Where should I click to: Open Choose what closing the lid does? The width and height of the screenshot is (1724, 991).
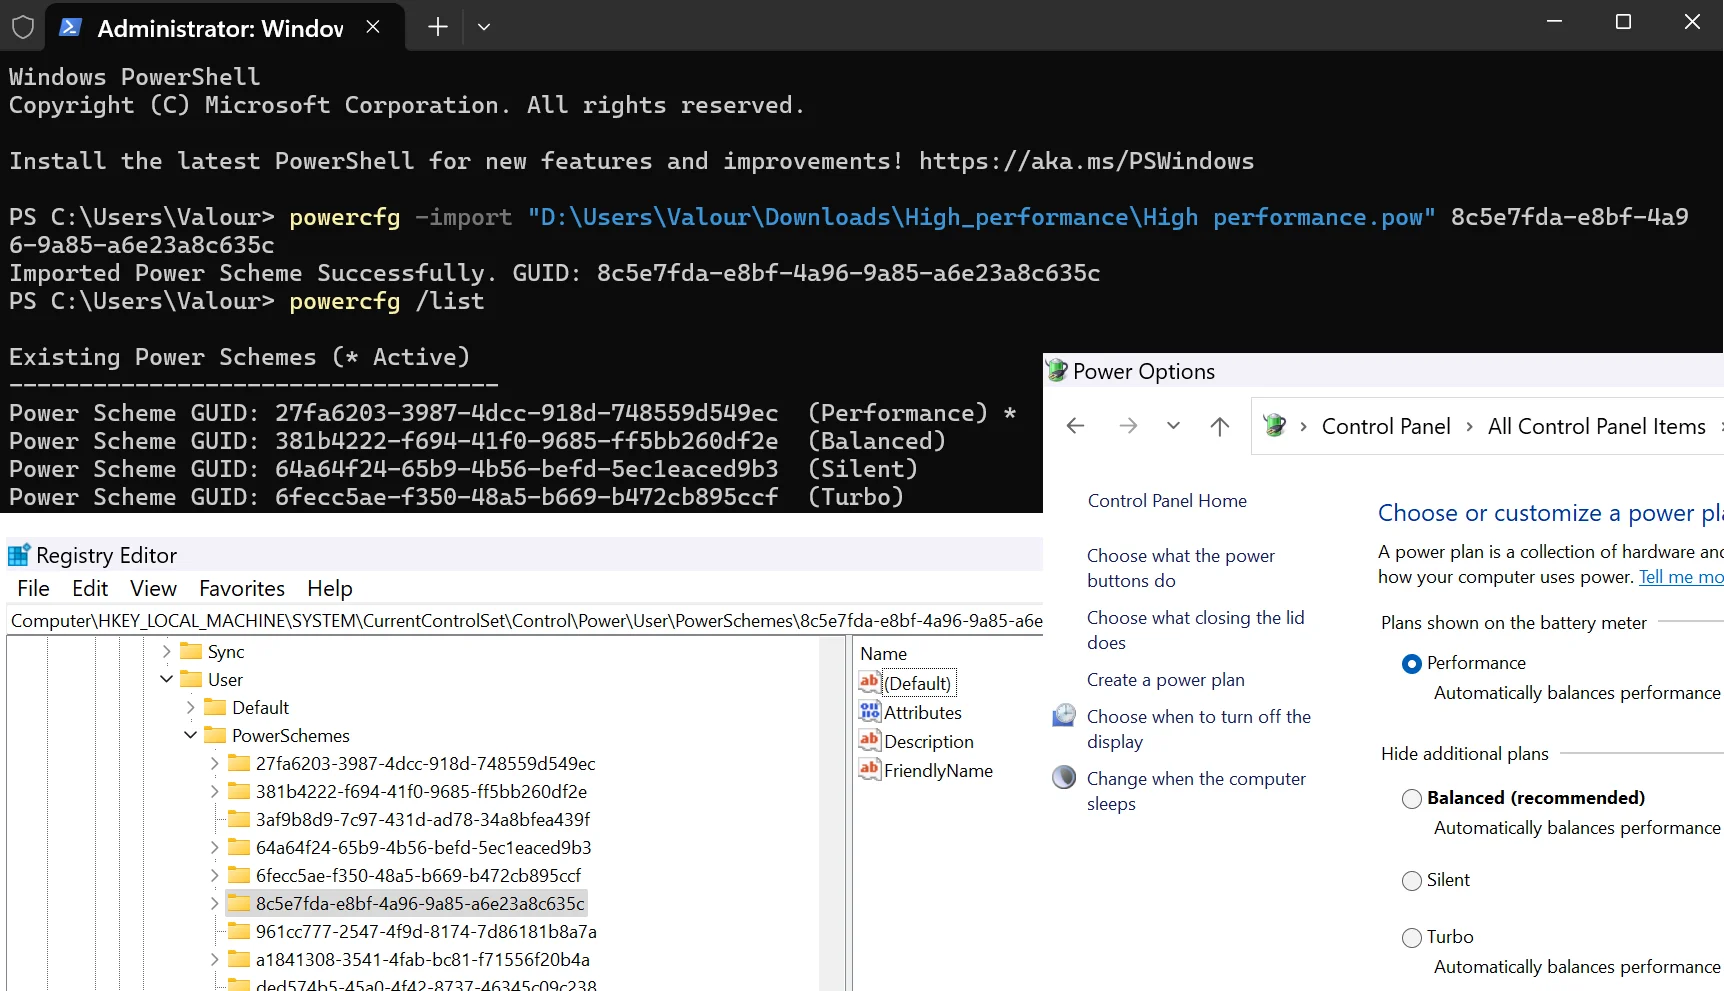(x=1195, y=630)
